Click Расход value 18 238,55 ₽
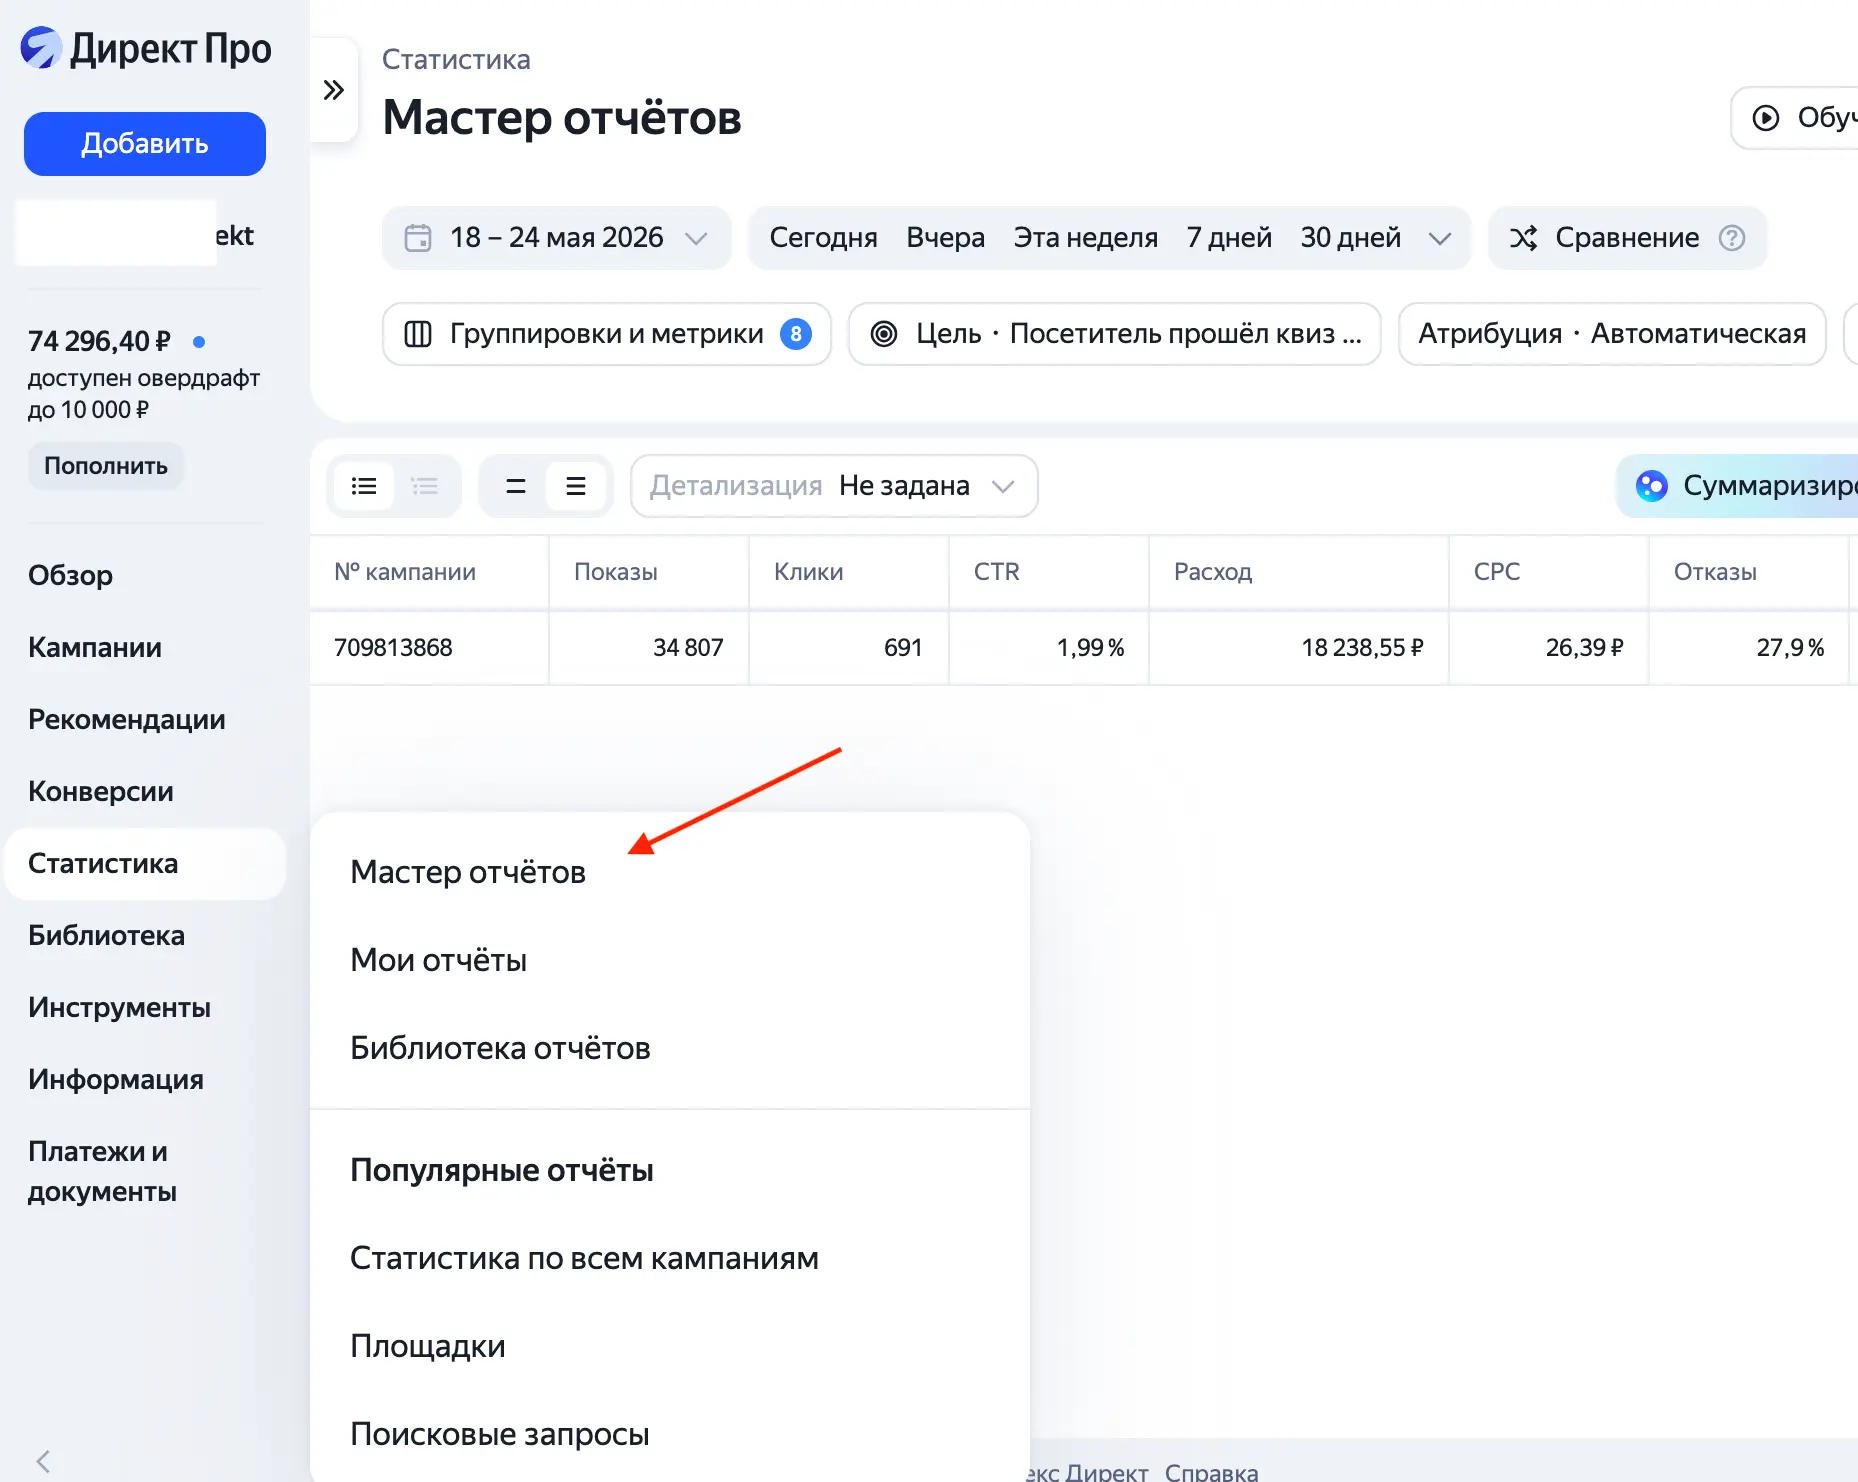 click(1362, 648)
